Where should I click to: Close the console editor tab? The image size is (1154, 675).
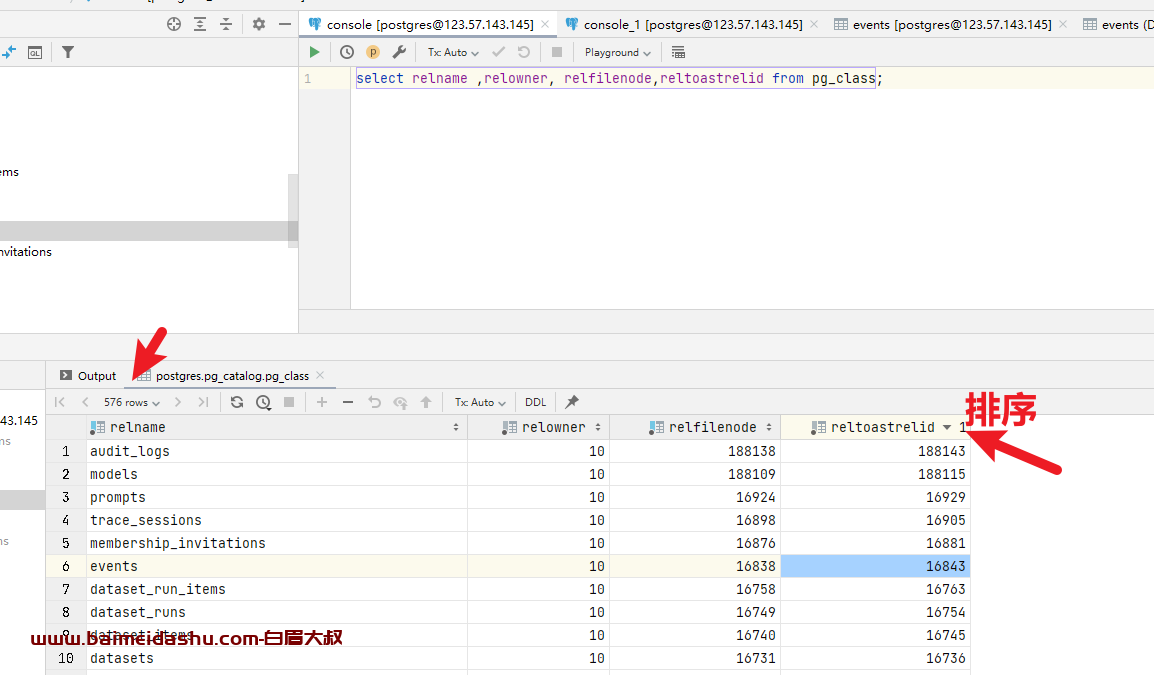[545, 24]
